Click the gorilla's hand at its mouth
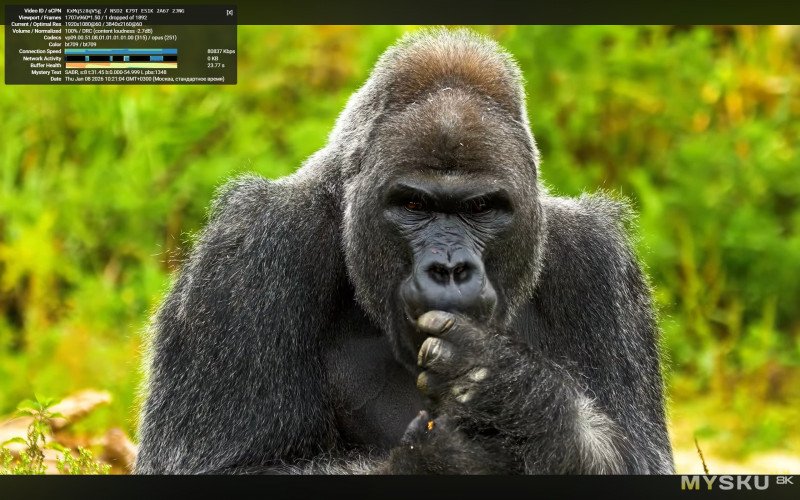 445,350
